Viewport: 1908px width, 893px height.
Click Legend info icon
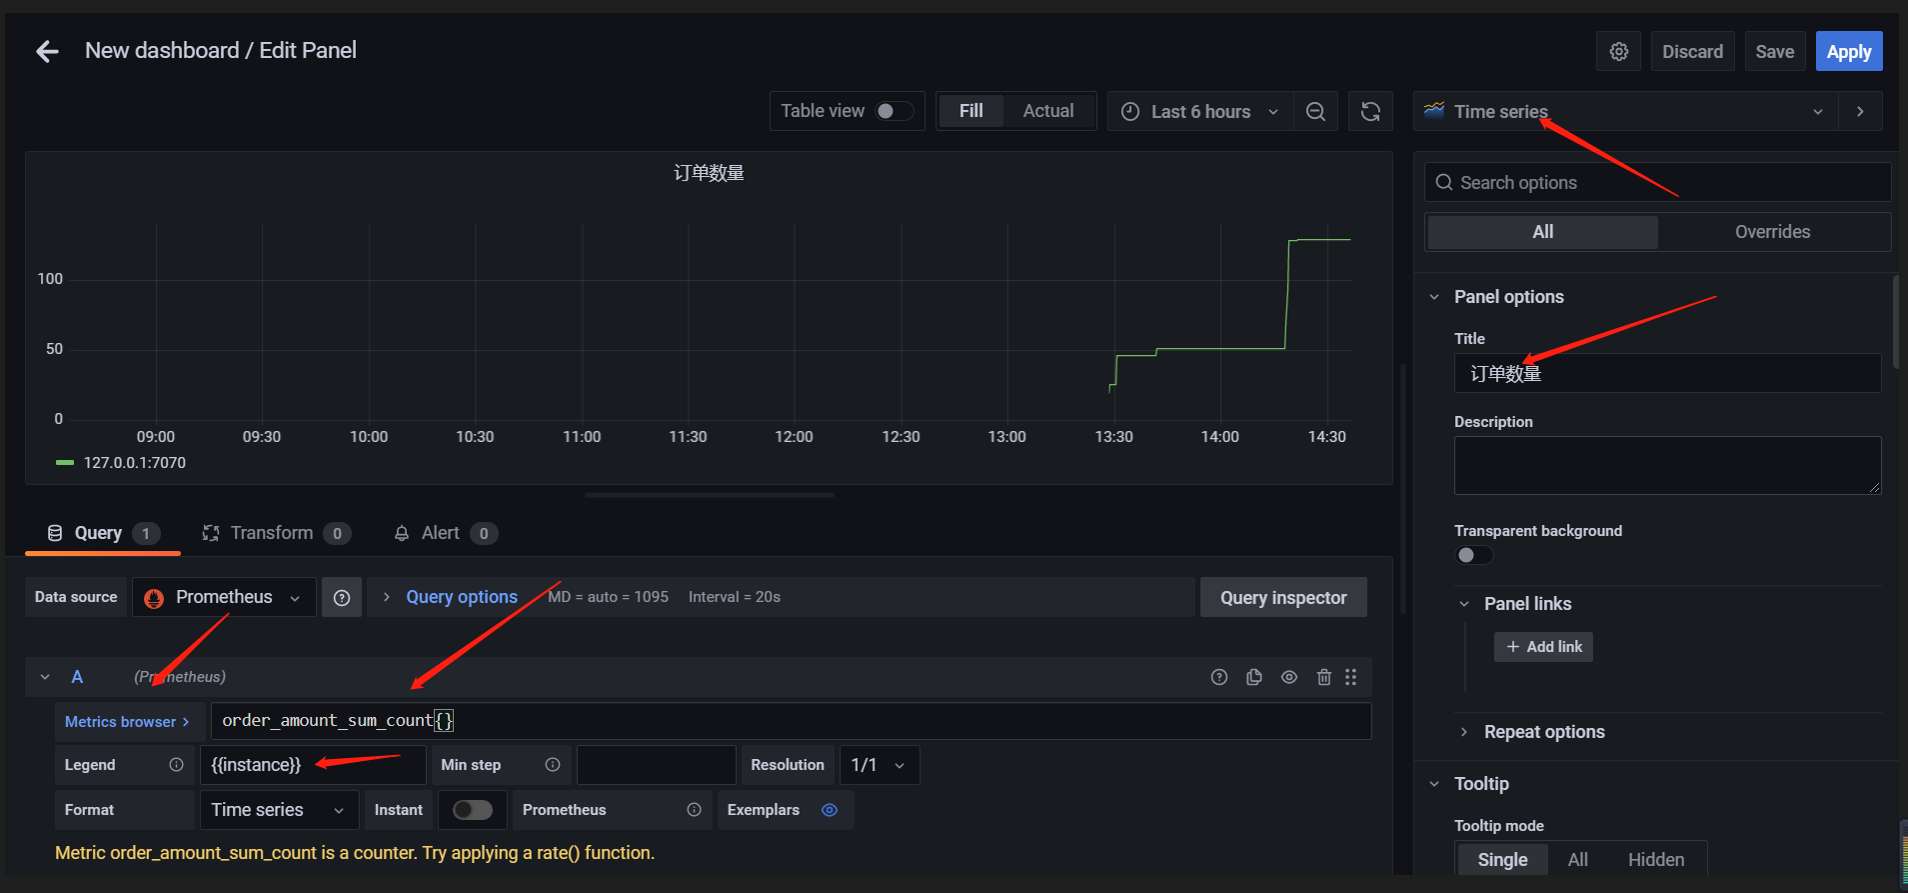tap(176, 765)
